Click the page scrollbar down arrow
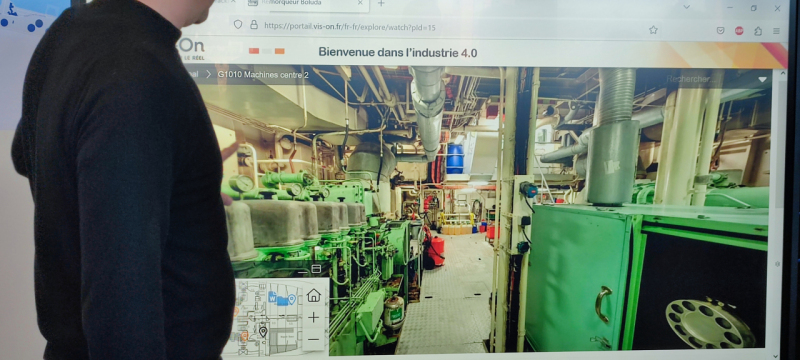 coord(776,356)
